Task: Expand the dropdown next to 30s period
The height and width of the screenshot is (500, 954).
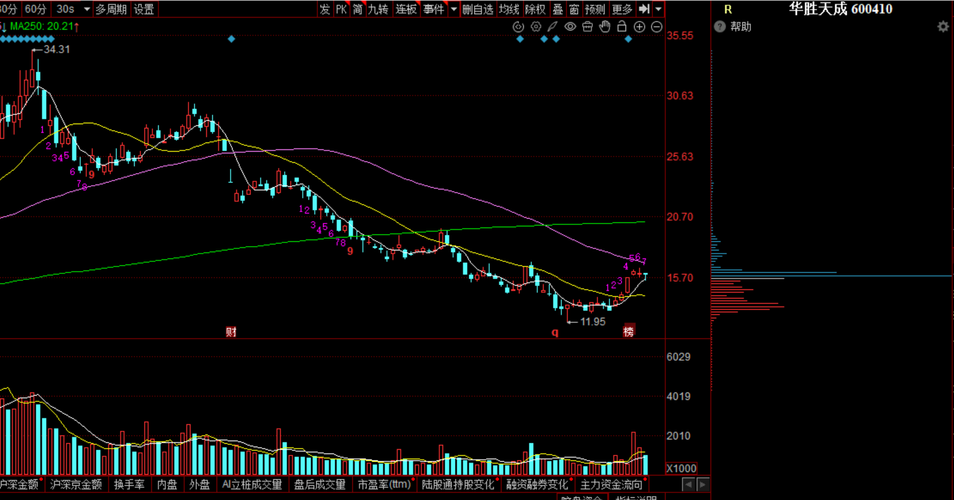Action: [x=87, y=9]
